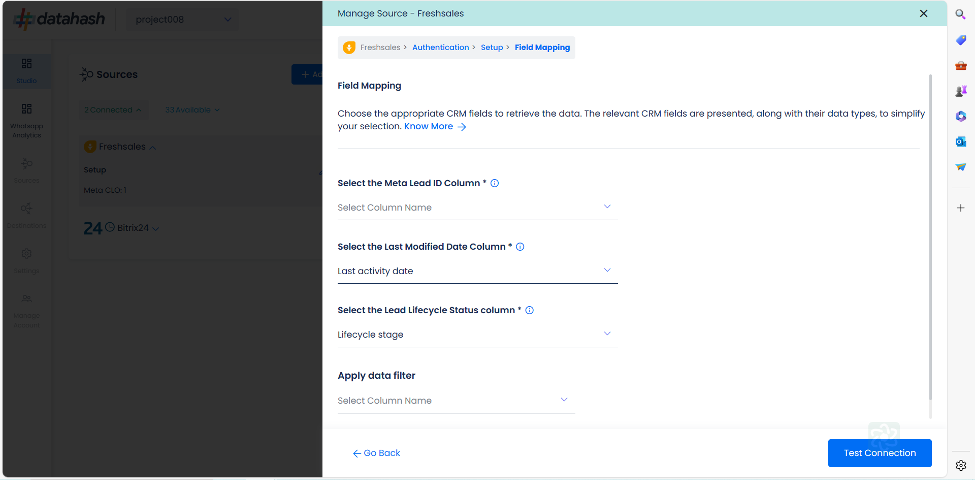Click the Know More link
The width and height of the screenshot is (977, 481).
pyautogui.click(x=435, y=126)
